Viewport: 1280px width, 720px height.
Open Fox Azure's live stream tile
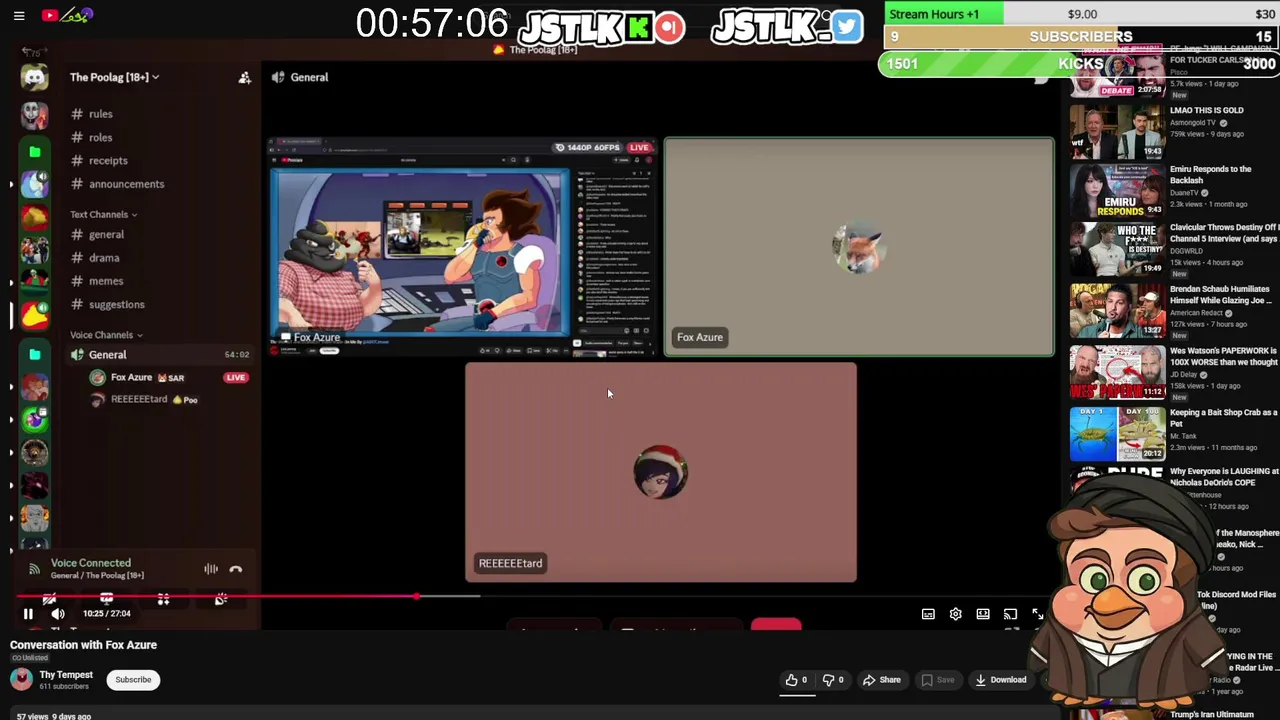(461, 246)
